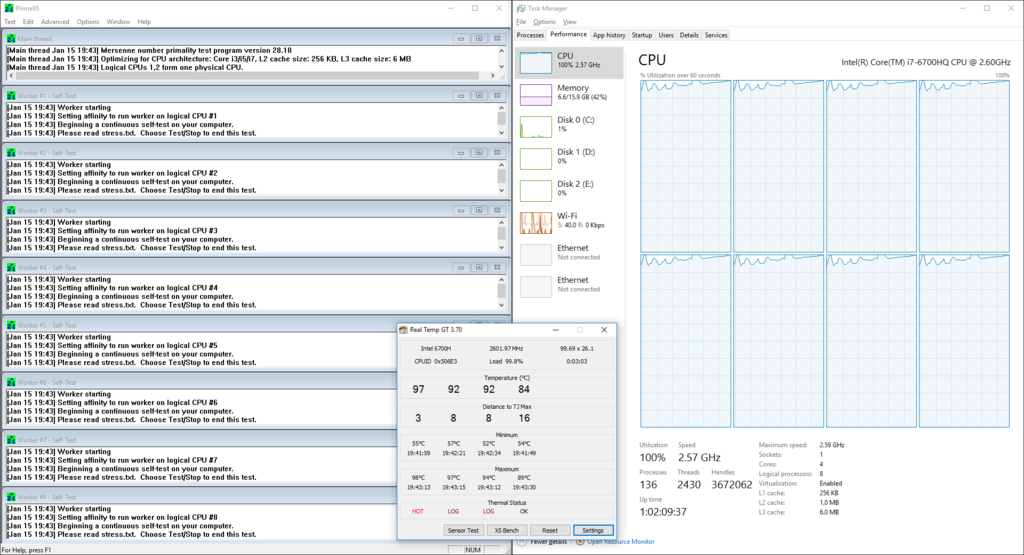Viewport: 1024px width, 555px height.
Task: Click the Main thread scroll-right arrow
Action: [492, 76]
